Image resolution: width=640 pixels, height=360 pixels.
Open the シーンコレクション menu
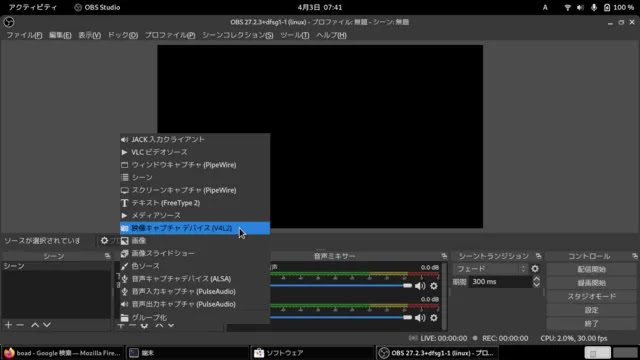[238, 35]
